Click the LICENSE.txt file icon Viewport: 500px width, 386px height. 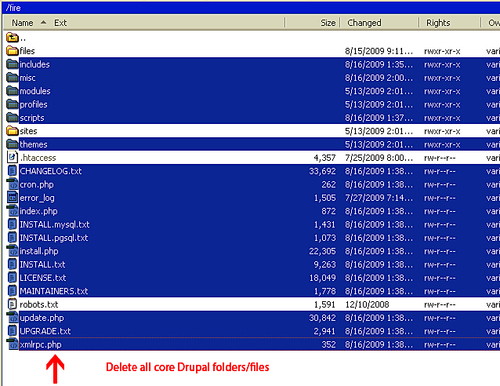tap(12, 277)
